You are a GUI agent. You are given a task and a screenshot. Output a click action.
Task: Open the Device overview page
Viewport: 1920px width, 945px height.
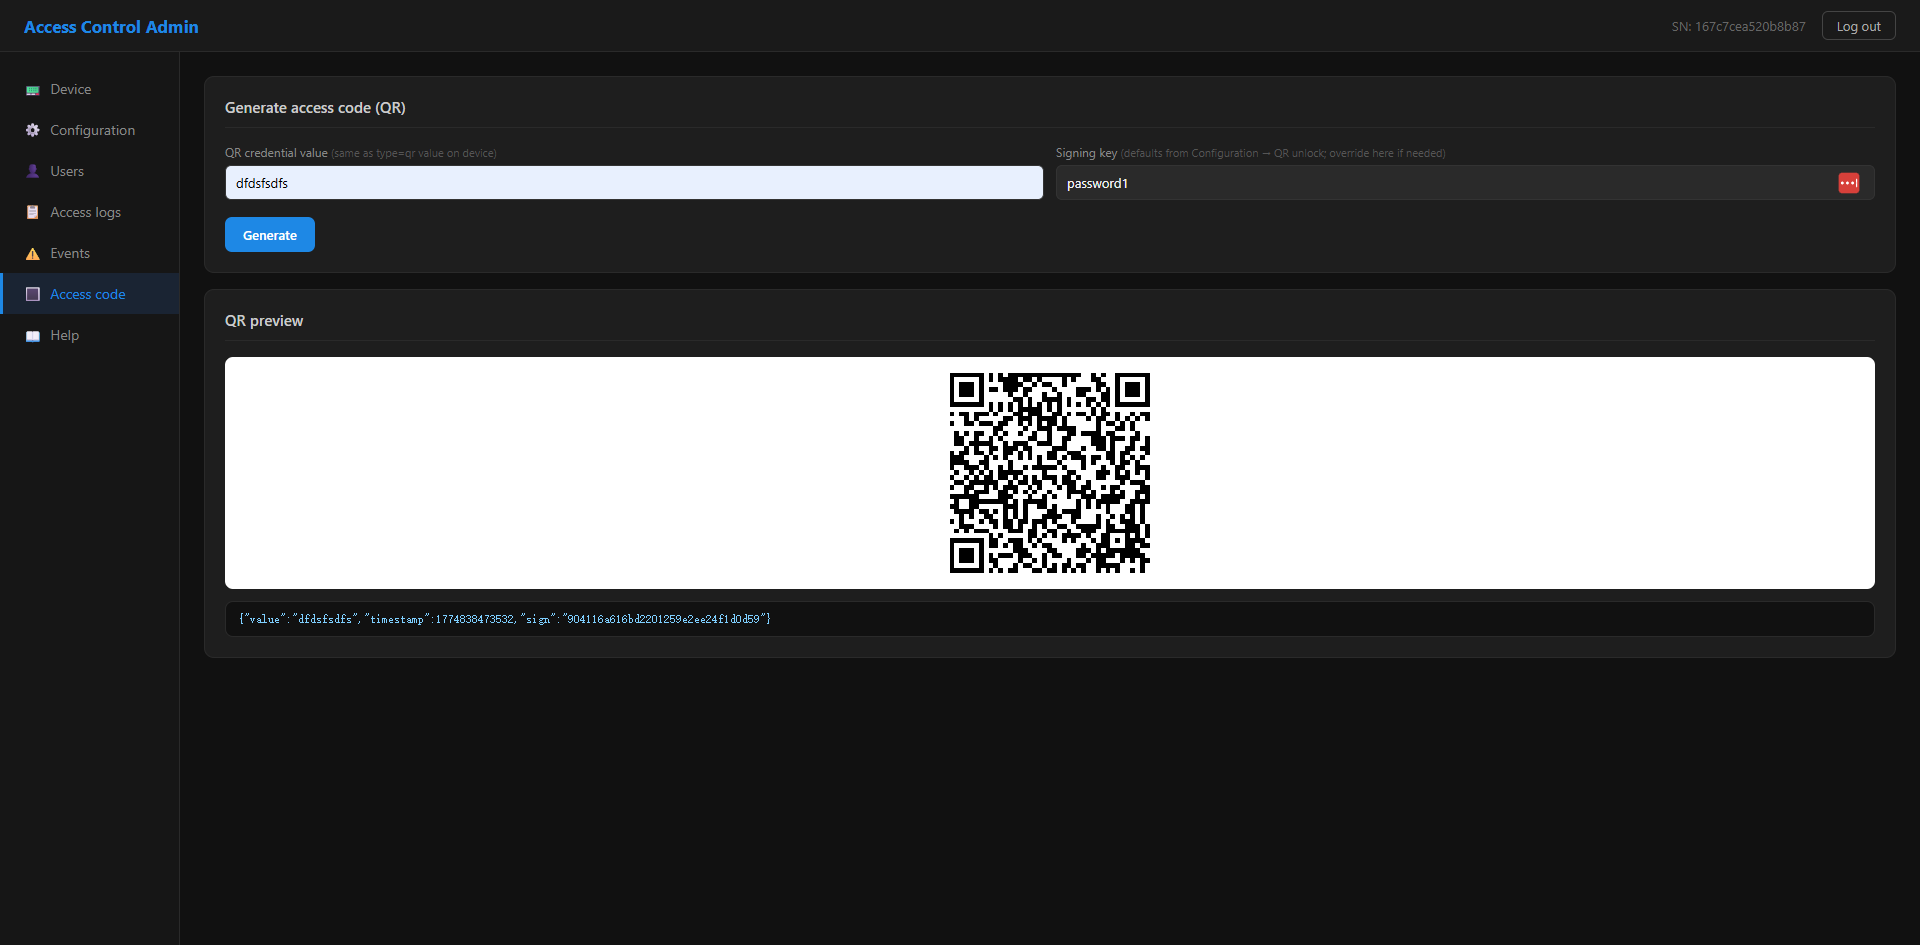pyautogui.click(x=71, y=89)
